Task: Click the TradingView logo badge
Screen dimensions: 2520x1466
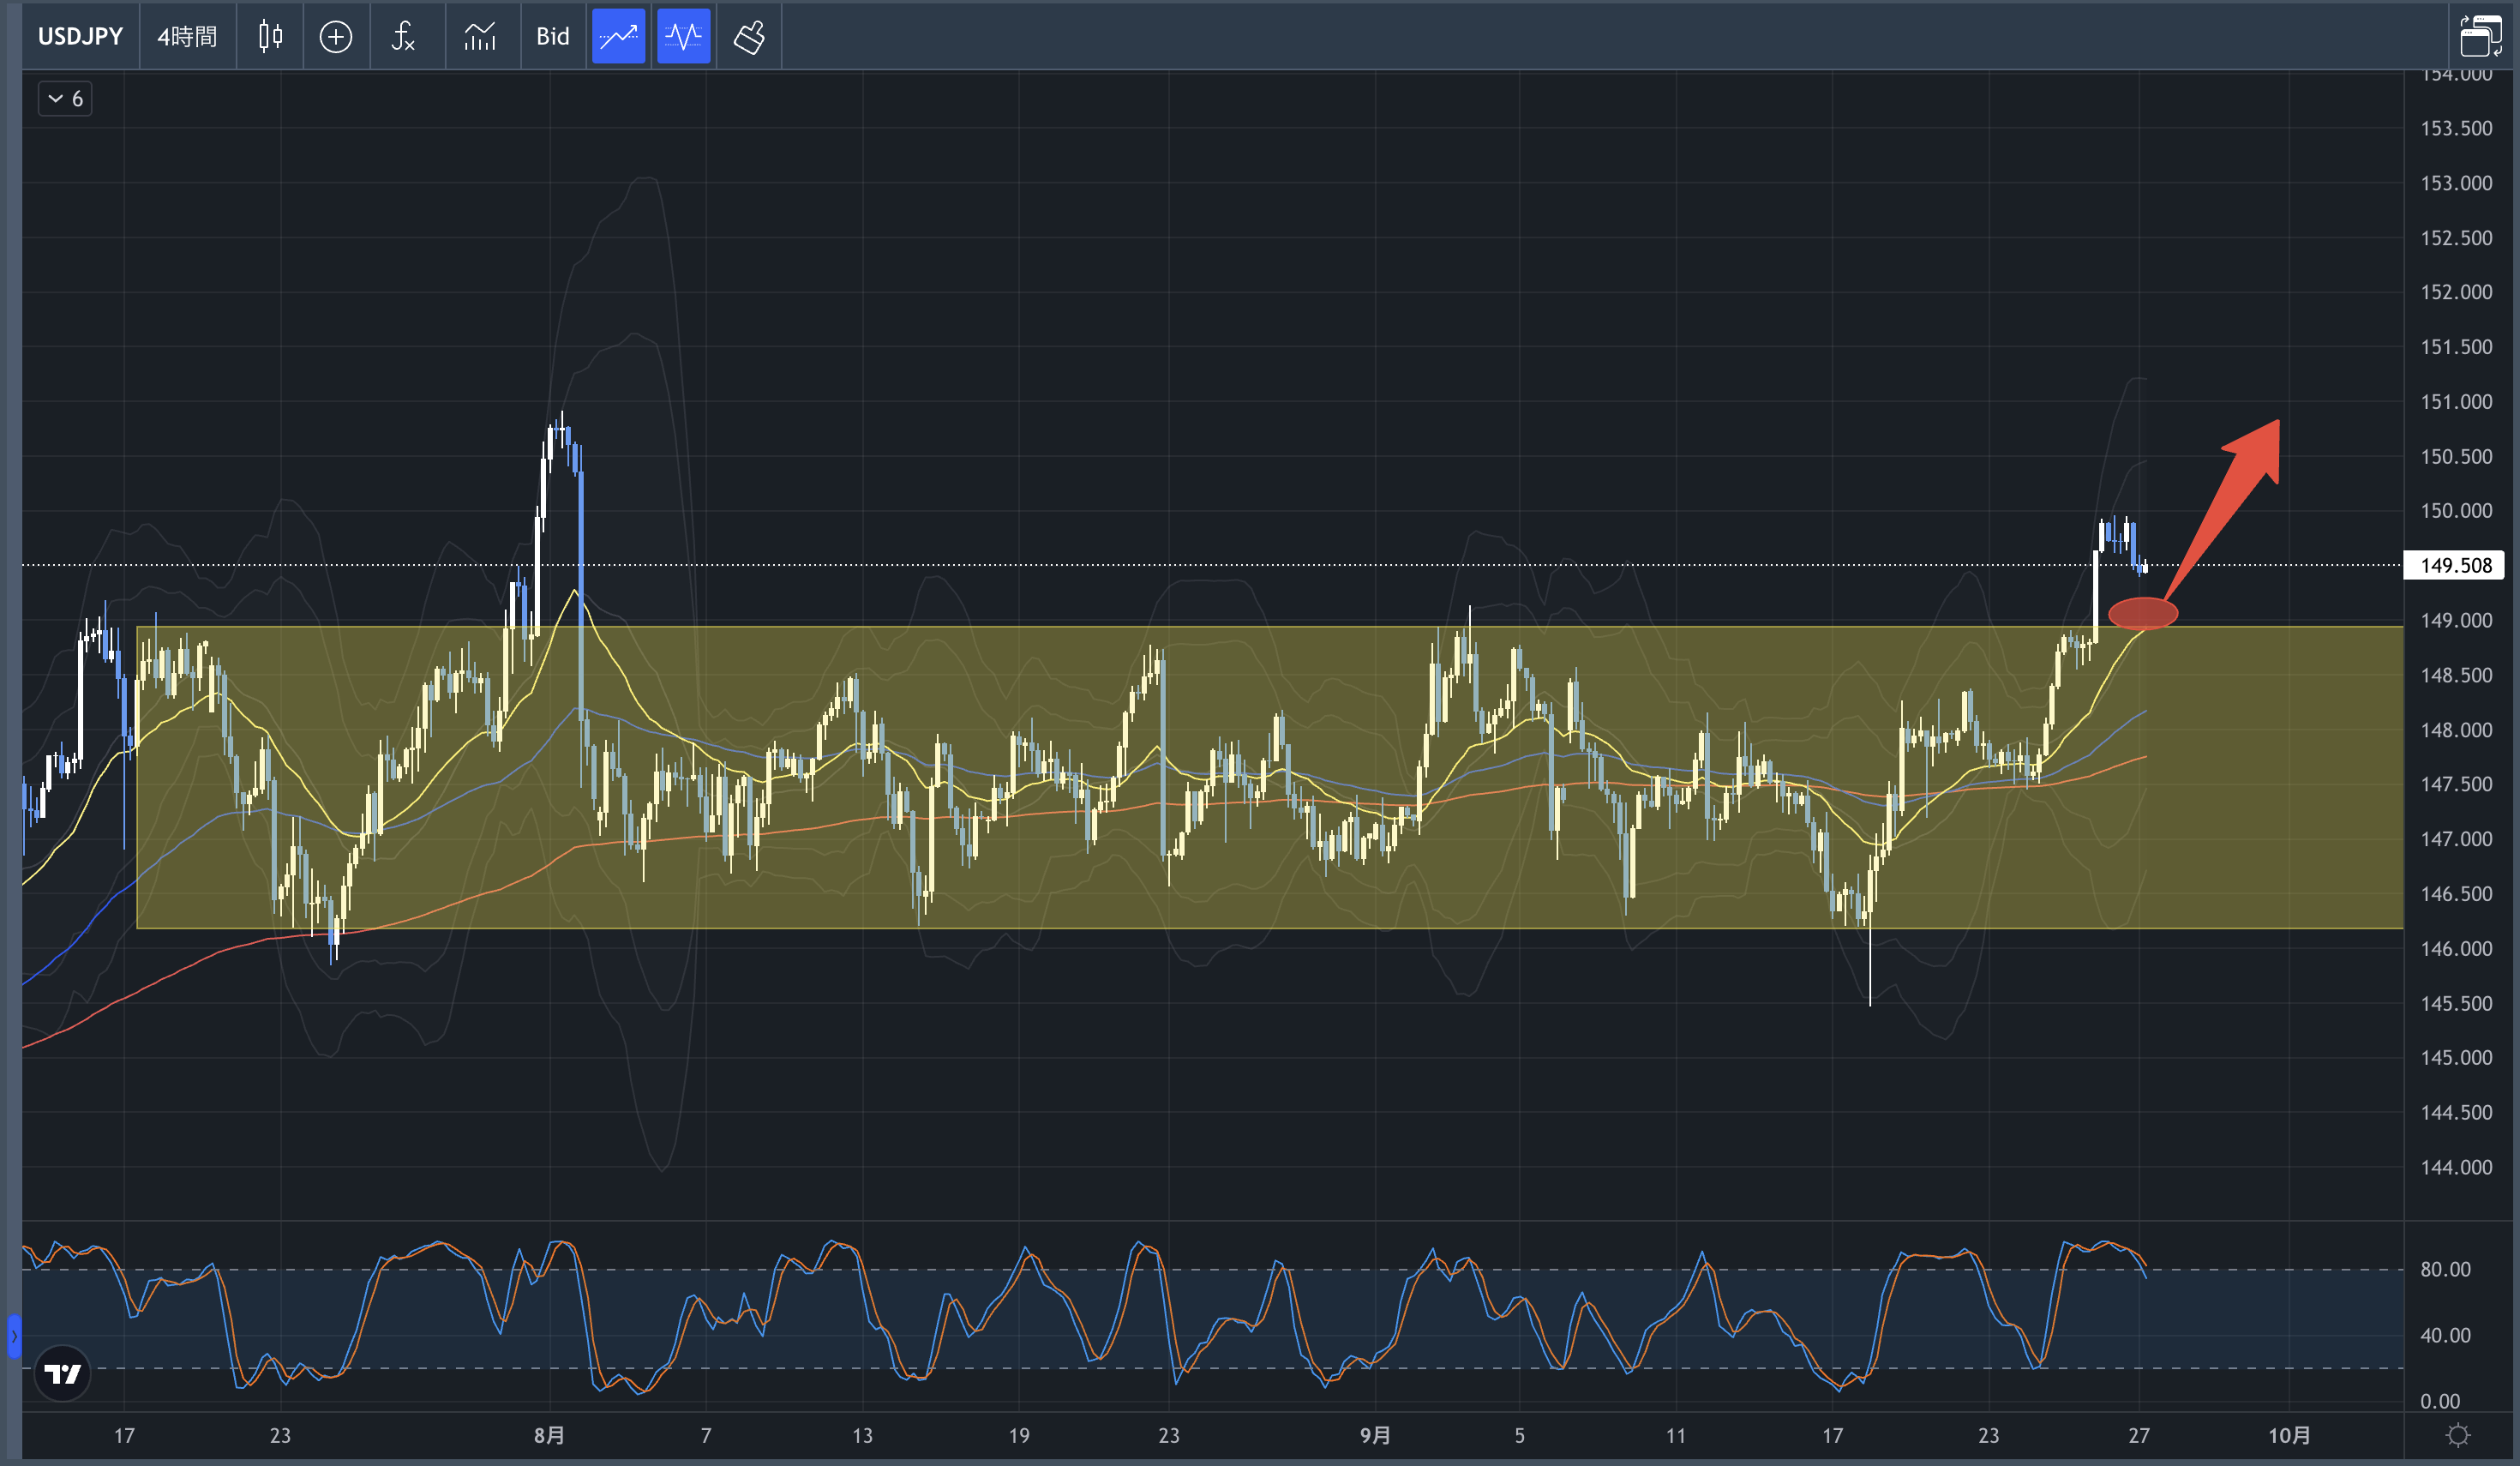Action: click(x=62, y=1373)
